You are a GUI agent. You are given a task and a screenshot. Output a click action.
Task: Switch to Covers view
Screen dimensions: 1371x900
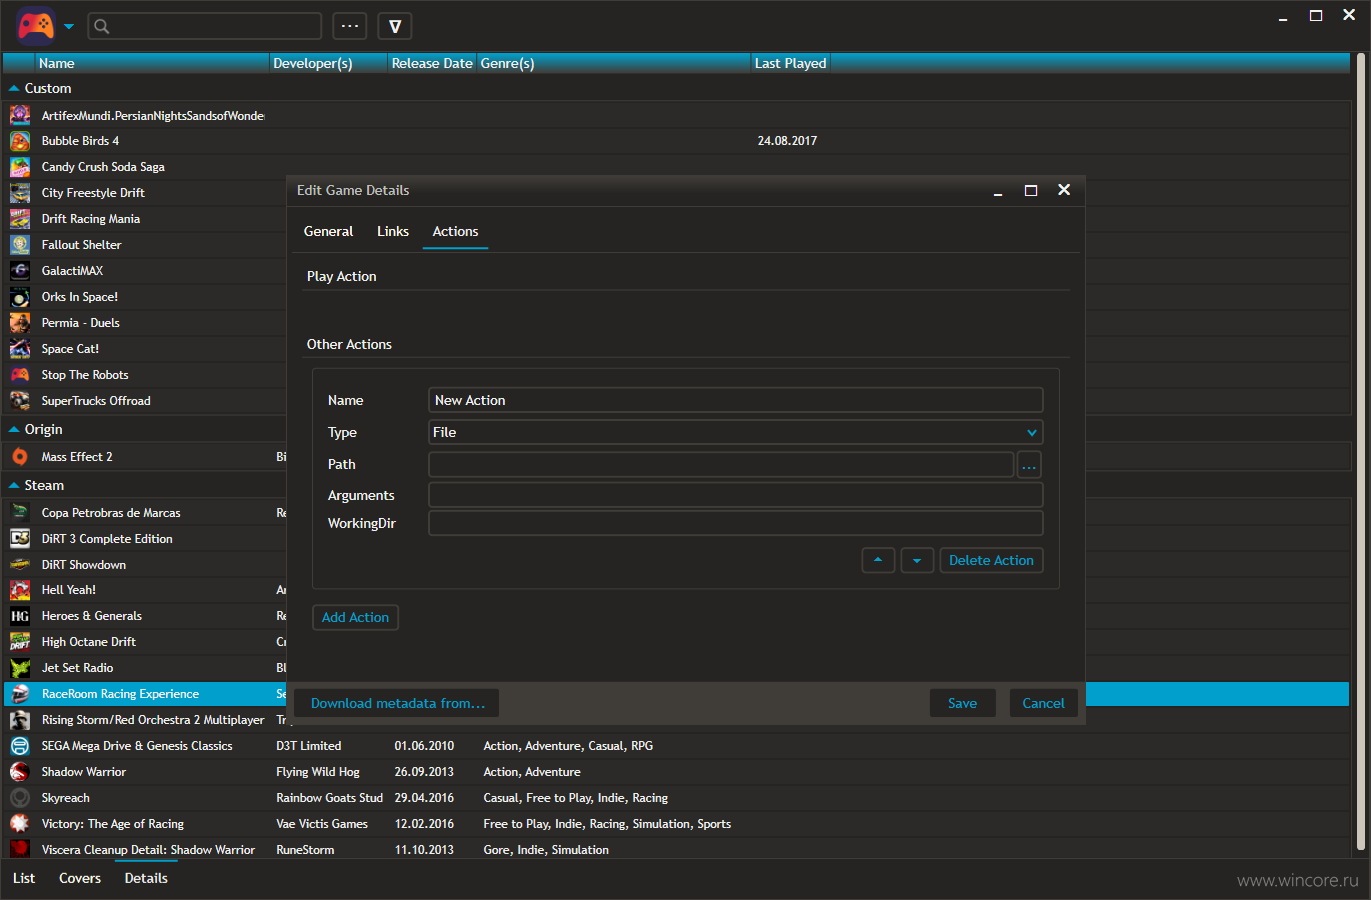click(80, 878)
